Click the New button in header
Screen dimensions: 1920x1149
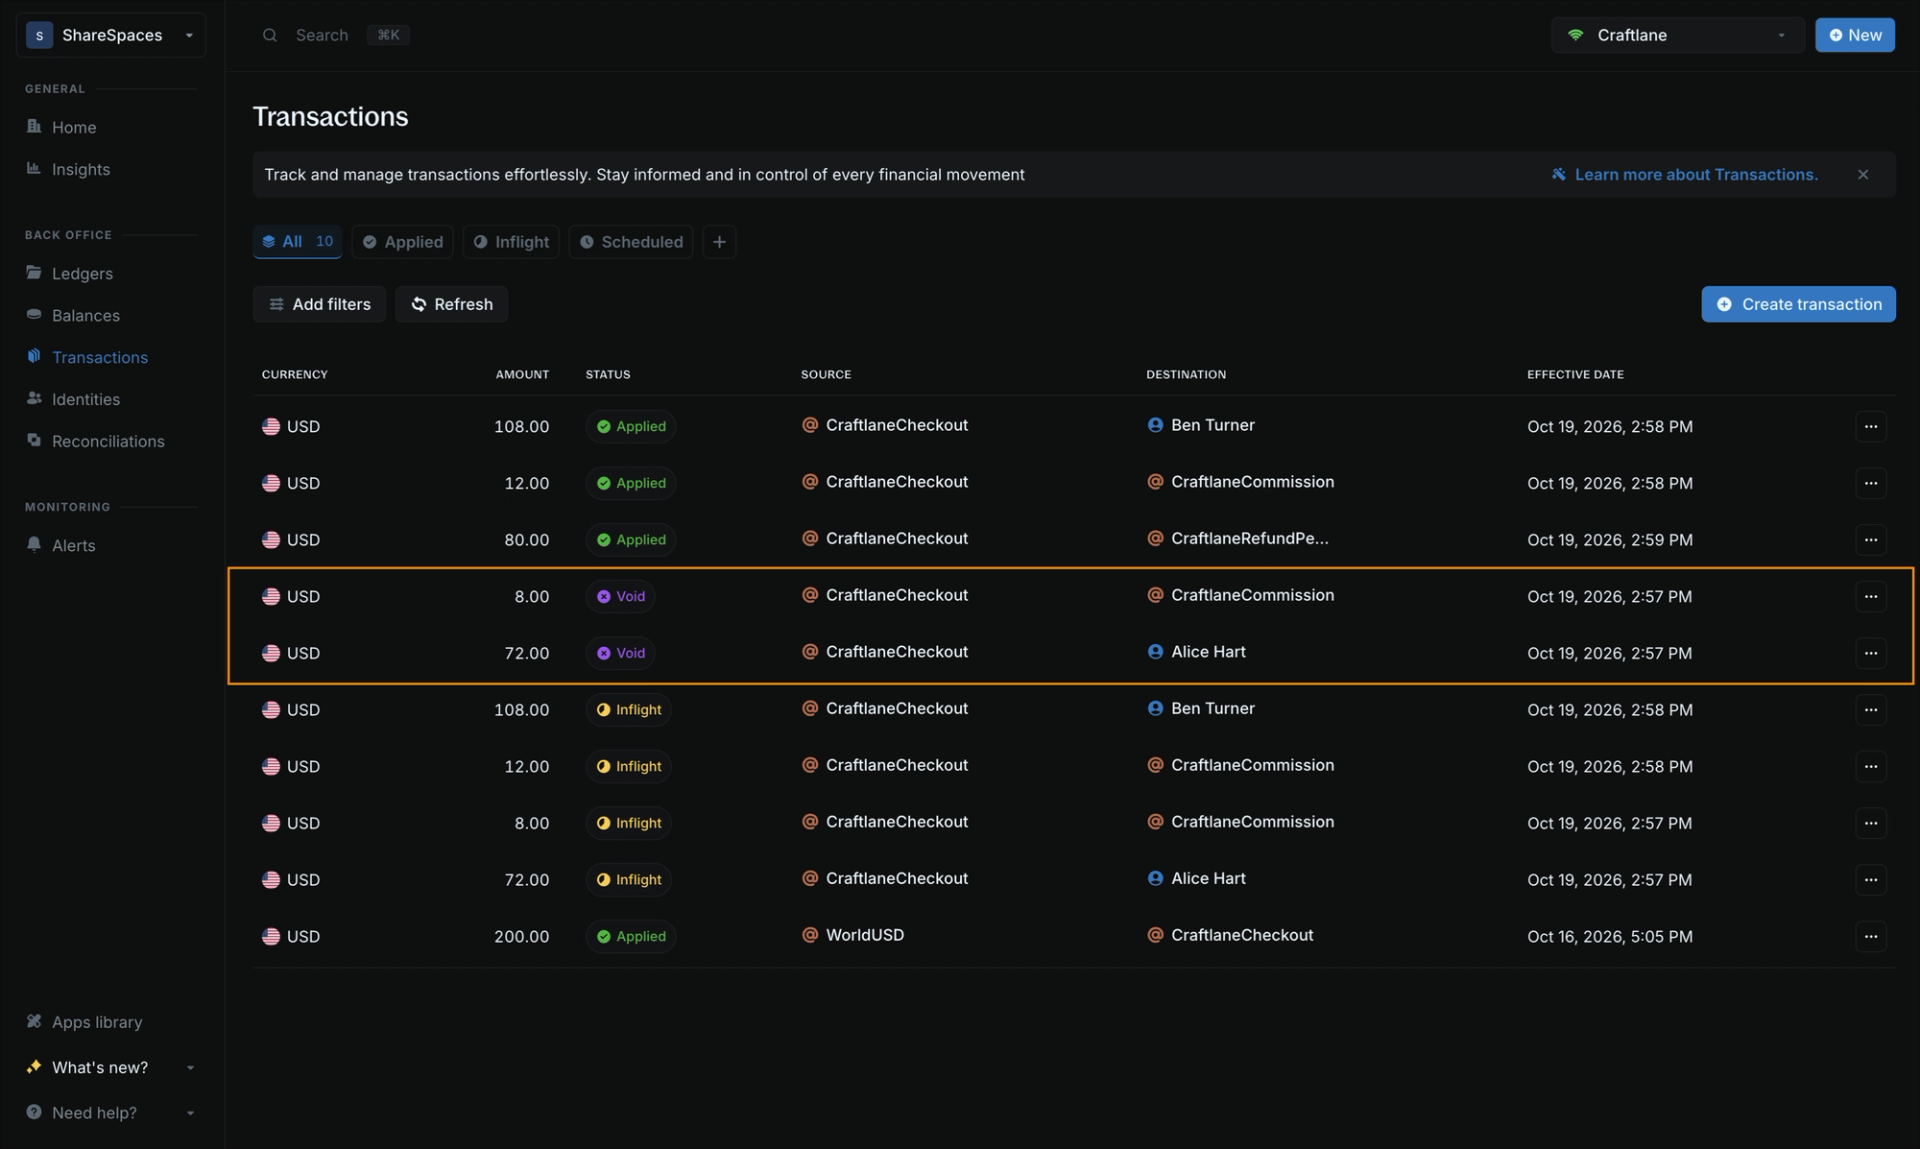(1855, 35)
